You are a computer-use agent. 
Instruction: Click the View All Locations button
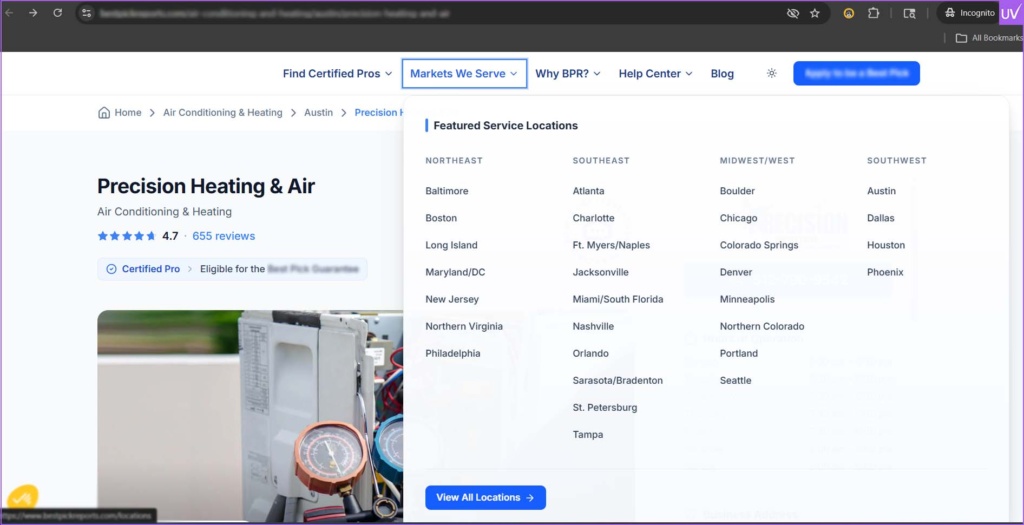coord(485,497)
